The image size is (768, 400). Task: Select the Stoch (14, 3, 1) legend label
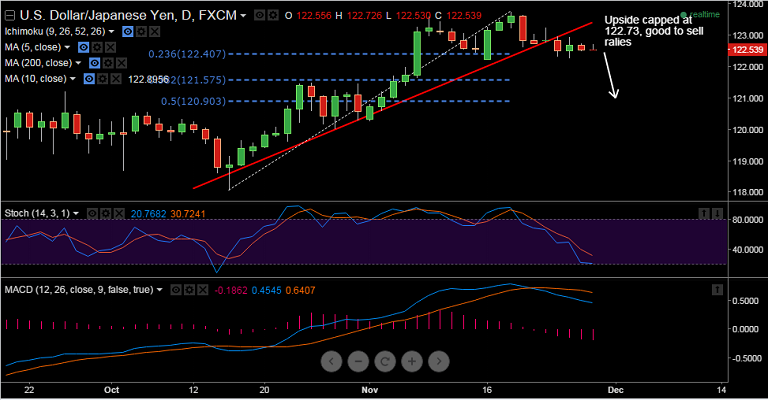[x=37, y=214]
